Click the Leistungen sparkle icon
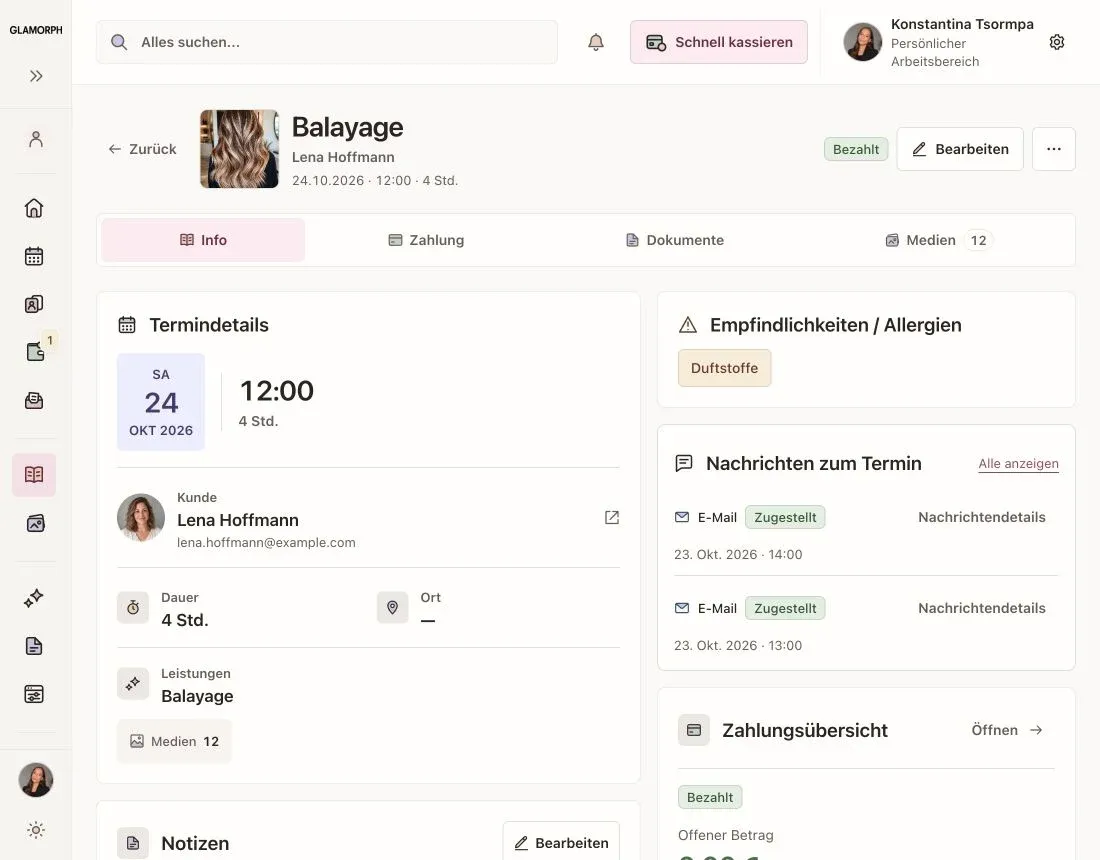Viewport: 1100px width, 860px height. pyautogui.click(x=133, y=683)
